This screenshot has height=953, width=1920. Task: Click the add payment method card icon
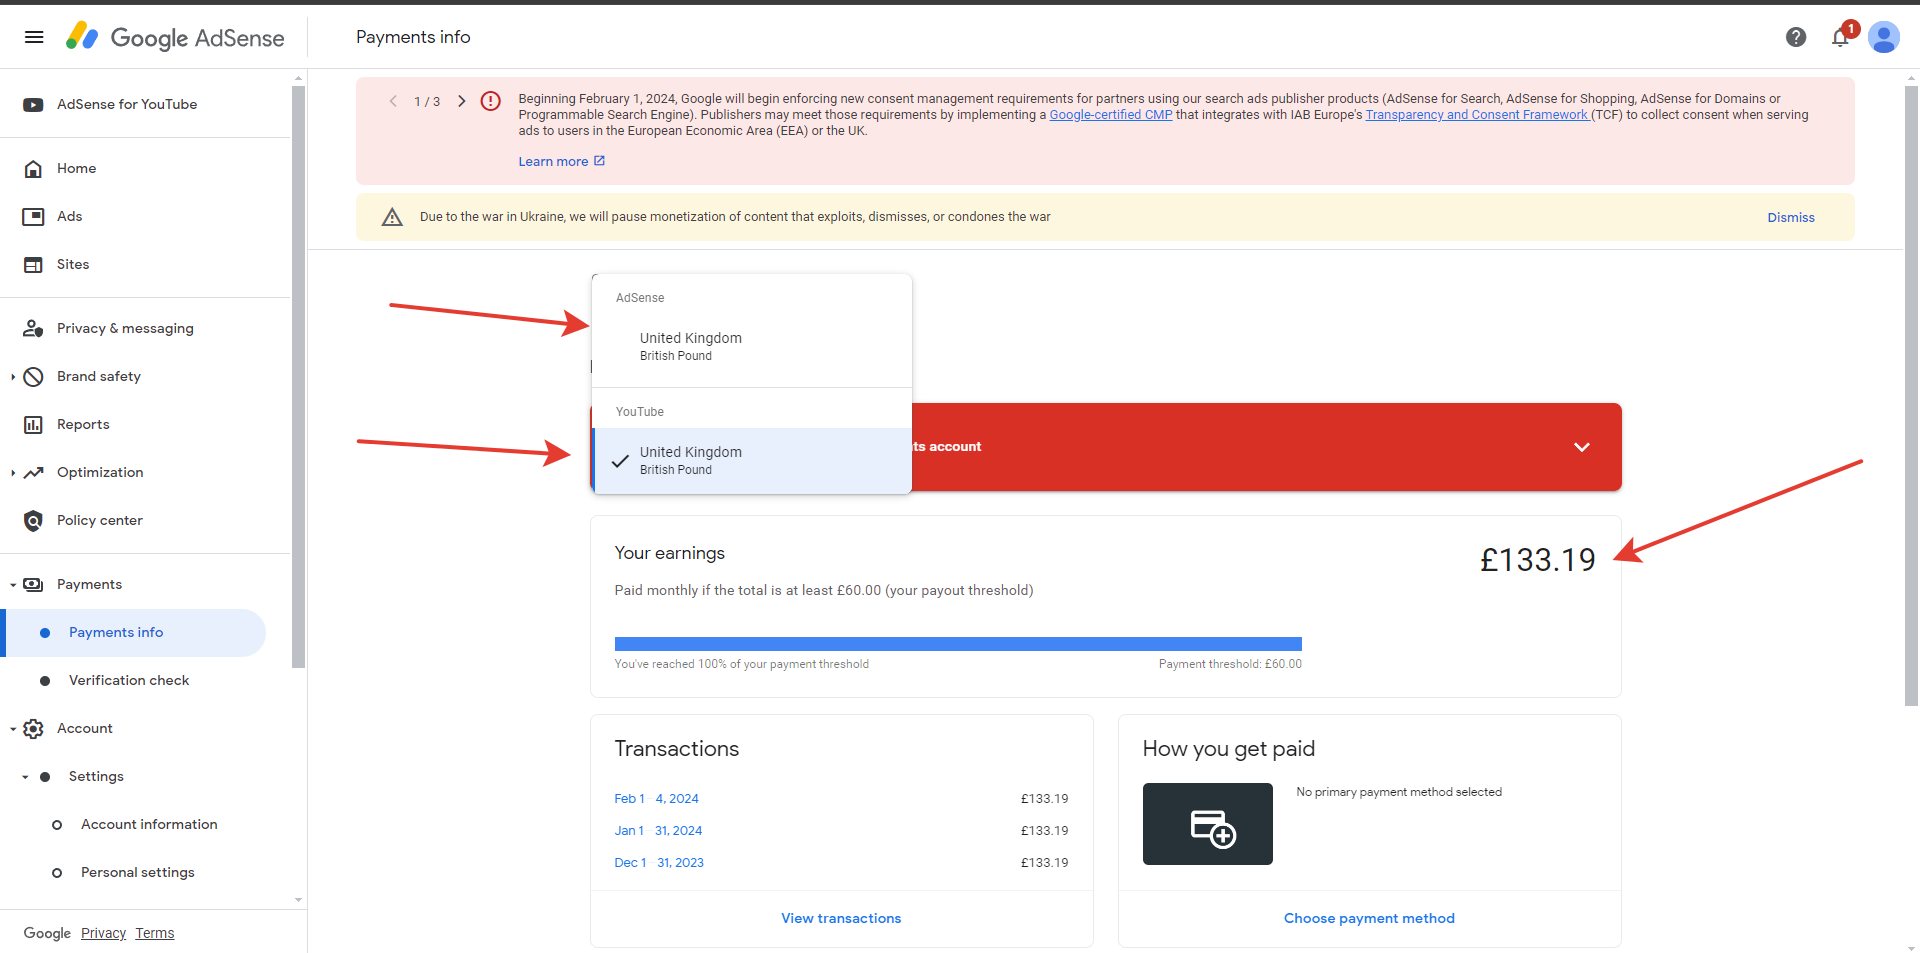tap(1208, 824)
